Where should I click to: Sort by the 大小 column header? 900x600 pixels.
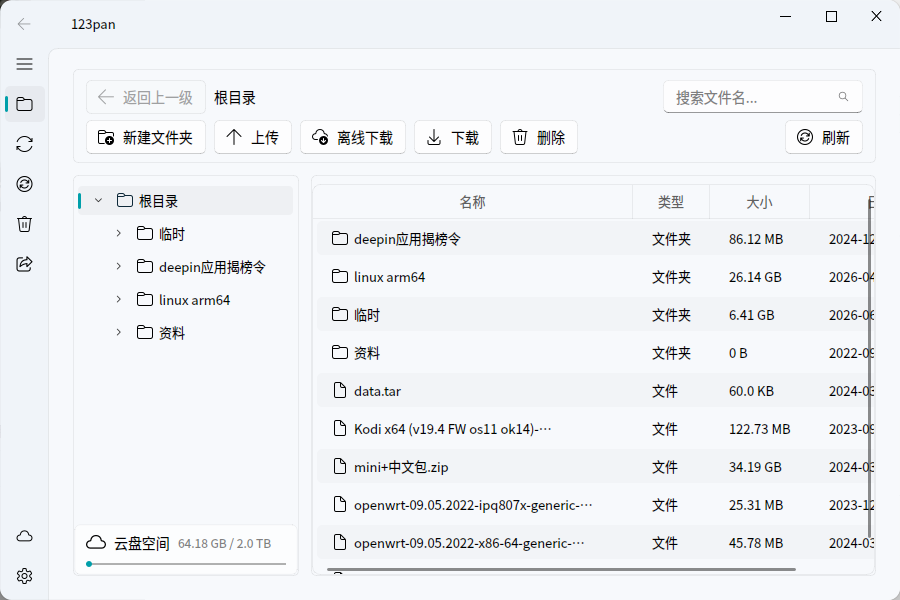pos(759,202)
